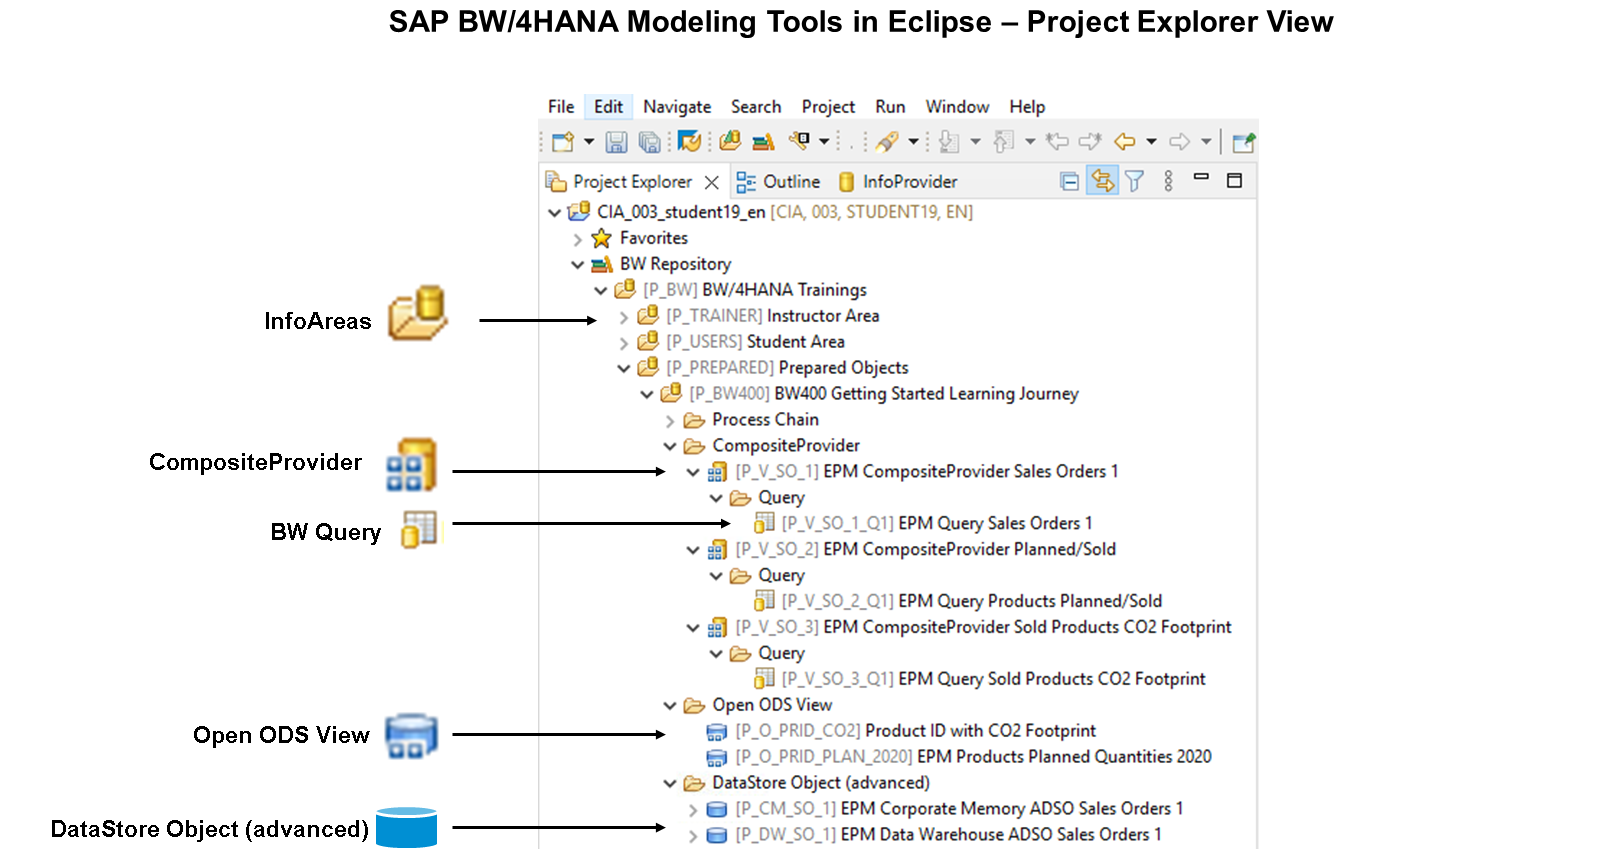Click the New wizard toolbar icon
Viewport: 1600px width, 859px height.
pos(563,142)
